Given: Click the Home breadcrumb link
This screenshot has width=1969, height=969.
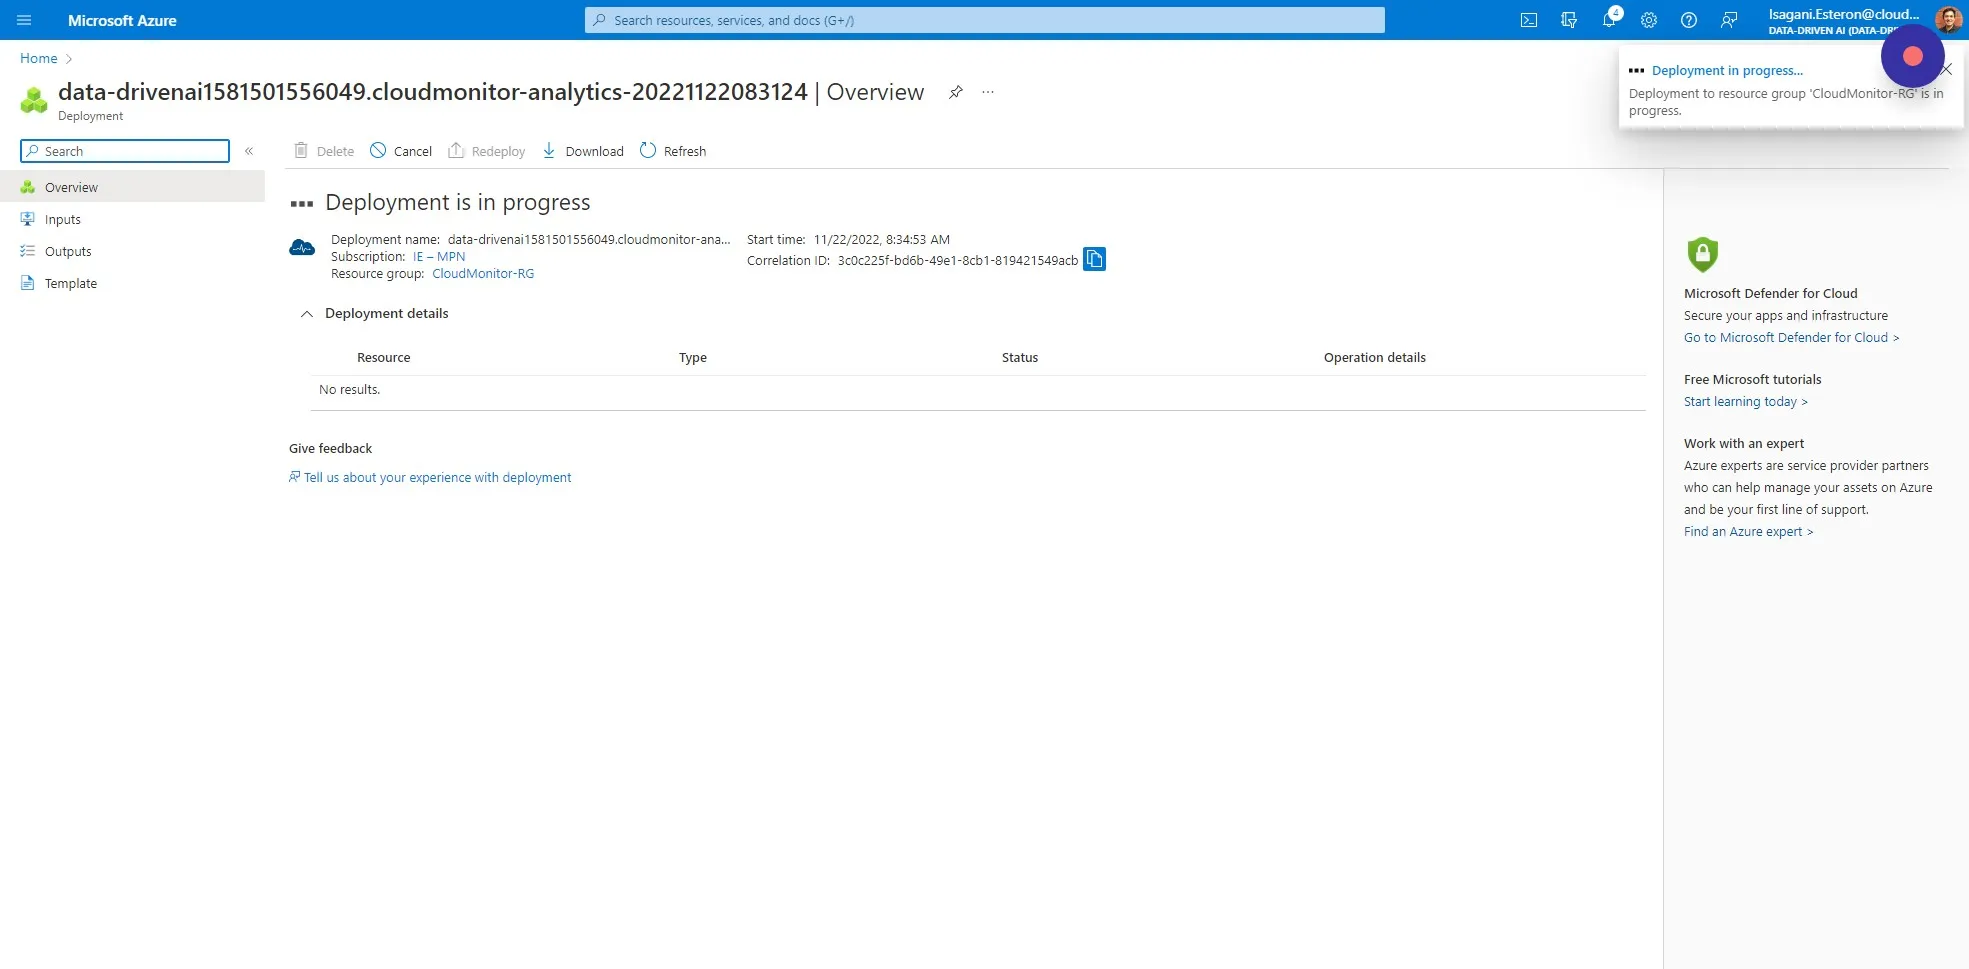Looking at the screenshot, I should [x=39, y=58].
